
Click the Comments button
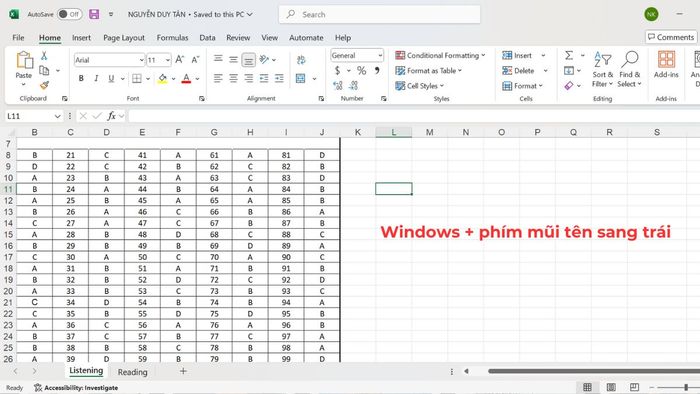point(671,37)
